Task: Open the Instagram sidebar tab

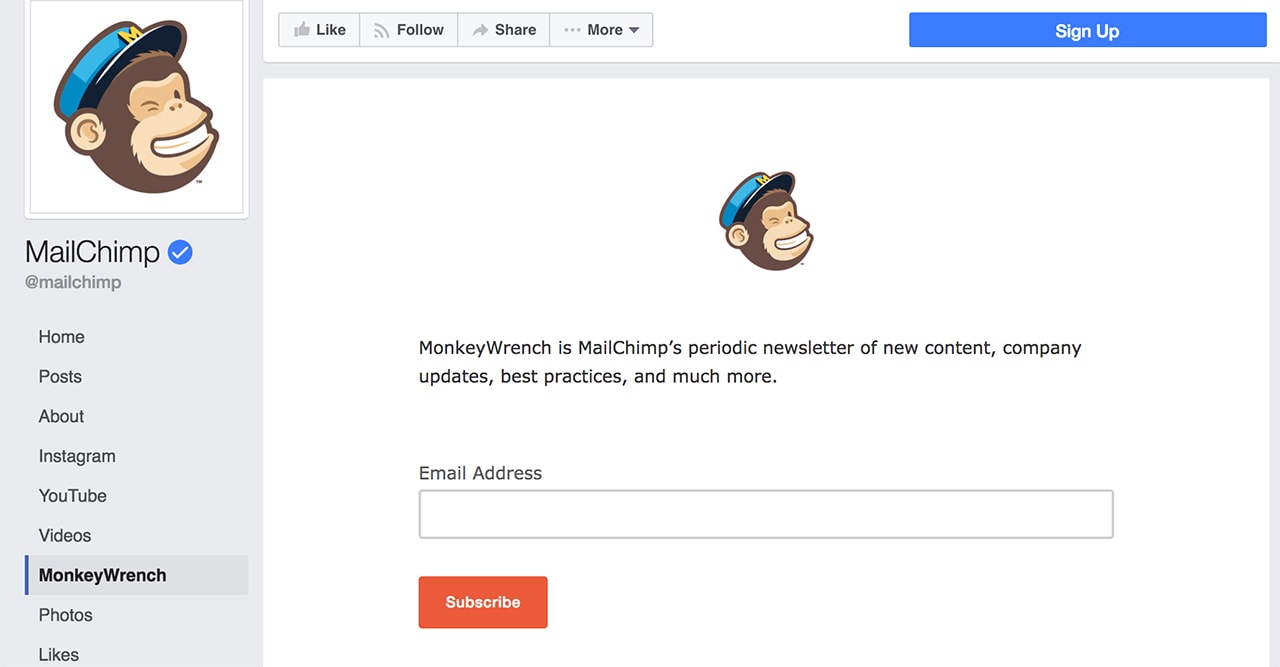Action: coord(77,456)
